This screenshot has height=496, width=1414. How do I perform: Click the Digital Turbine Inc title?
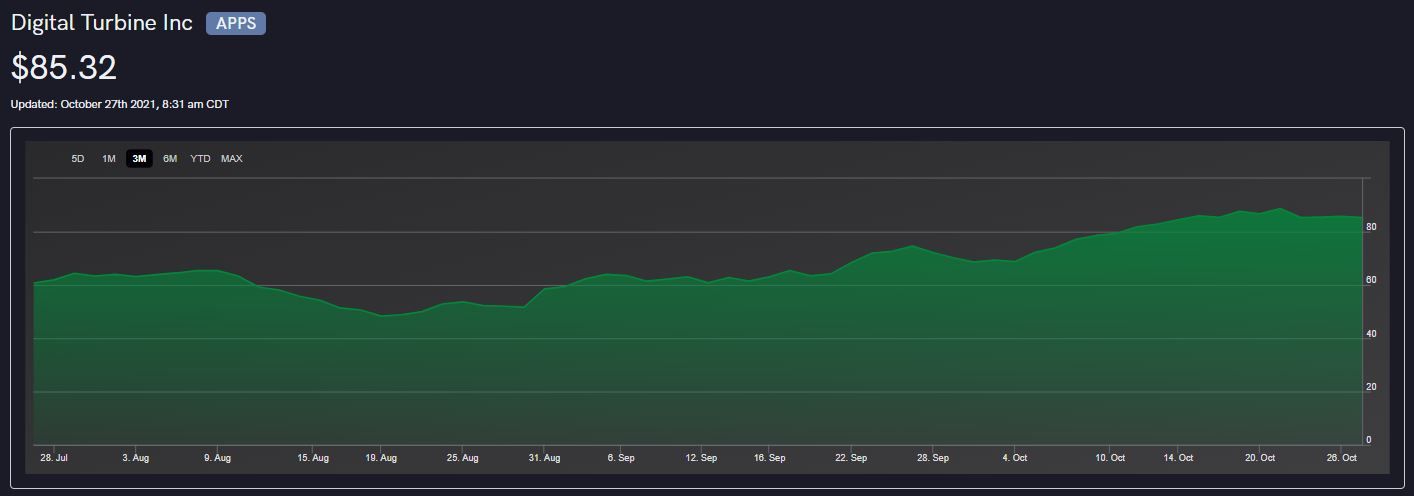(x=102, y=24)
